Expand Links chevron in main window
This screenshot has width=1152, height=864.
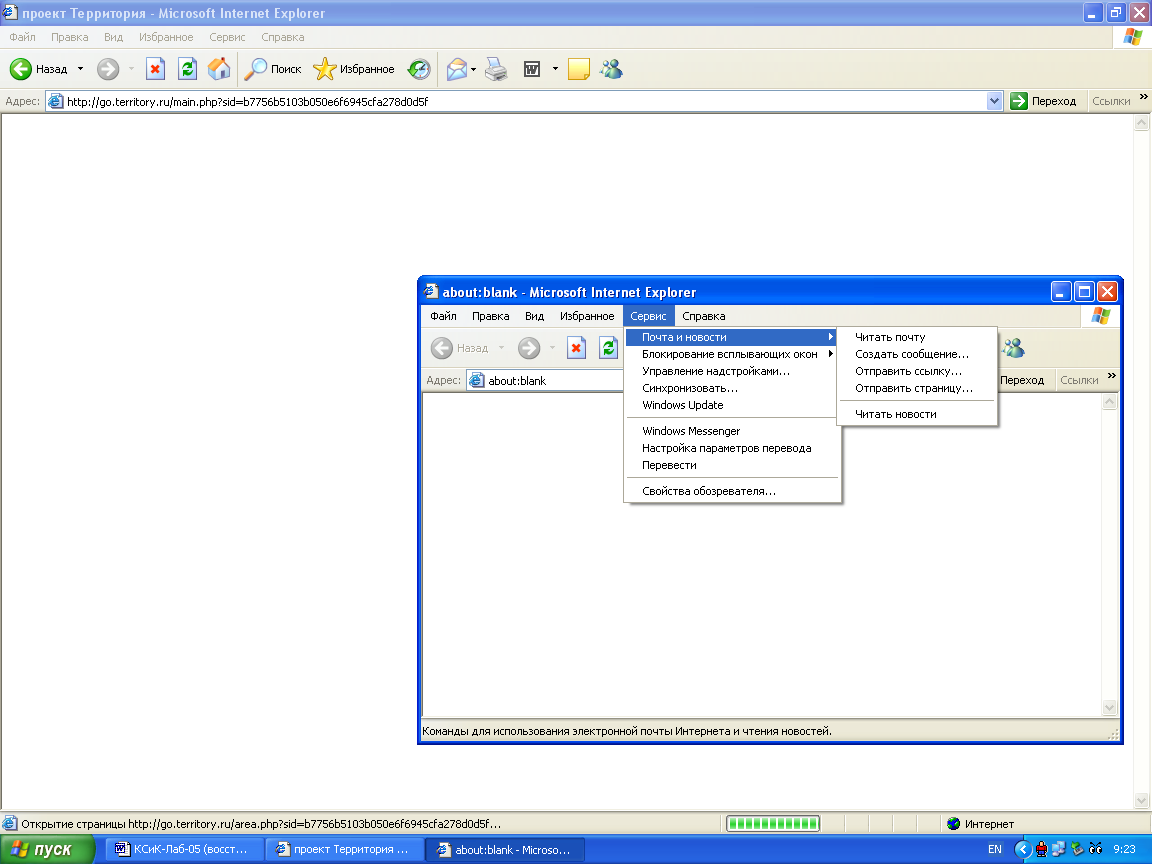coord(1143,96)
